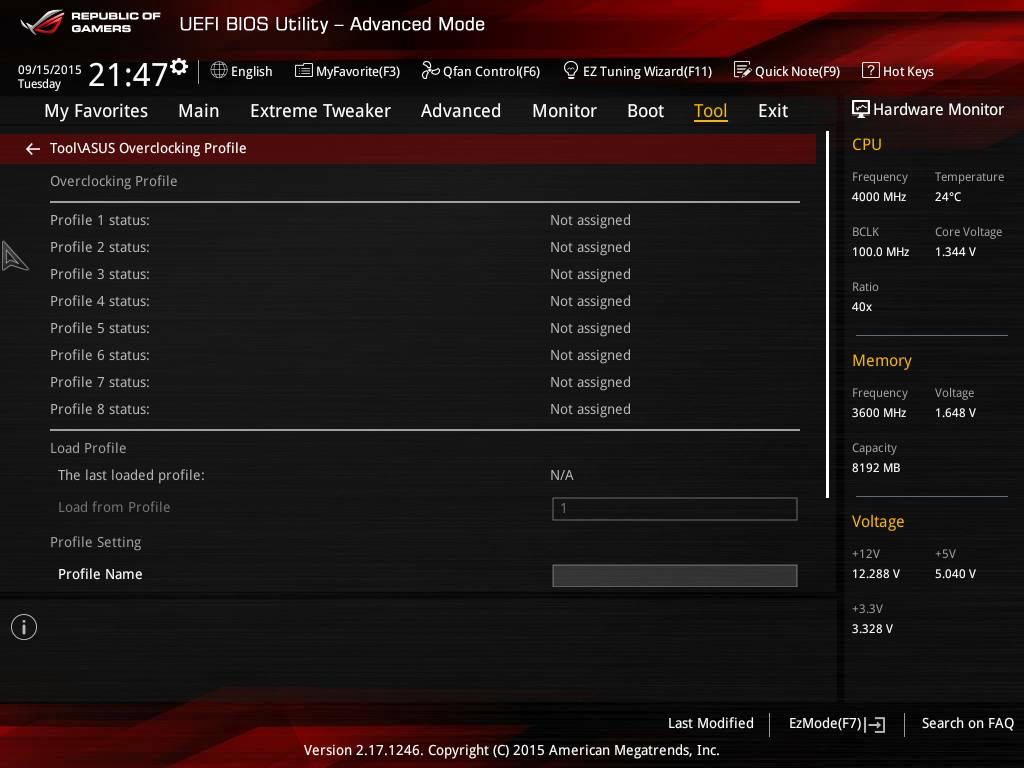1024x768 pixels.
Task: Switch to the Monitor tab
Action: tap(564, 111)
